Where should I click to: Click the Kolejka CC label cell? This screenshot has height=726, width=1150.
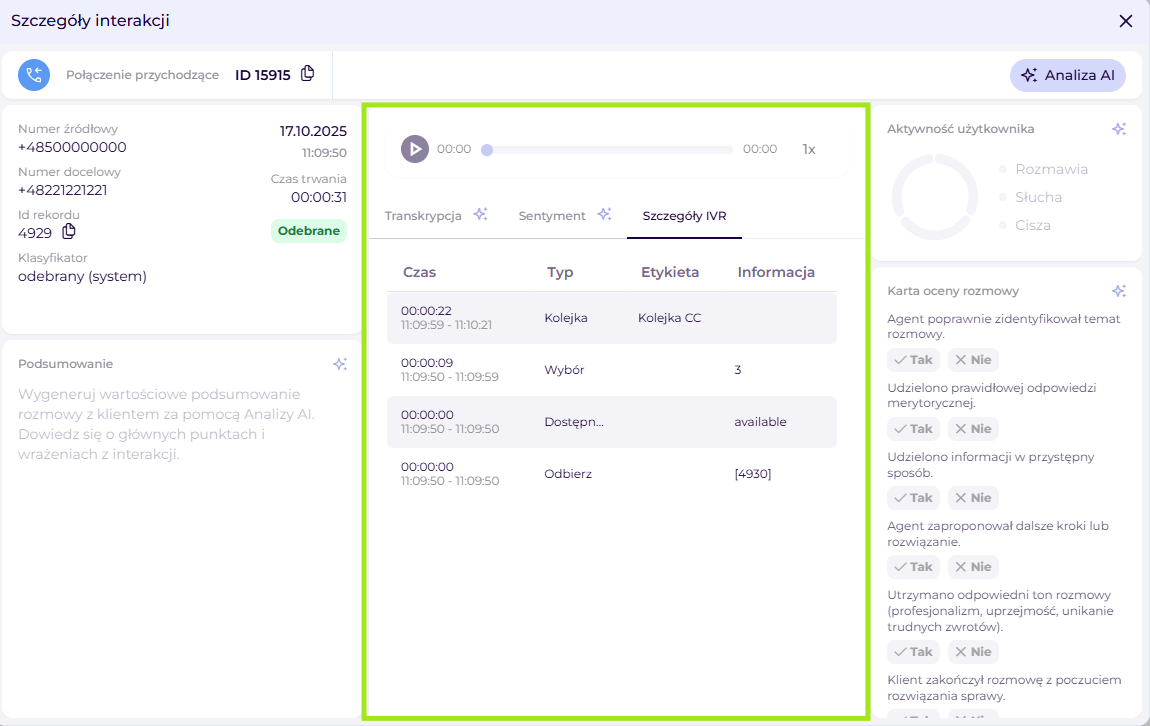pyautogui.click(x=670, y=318)
